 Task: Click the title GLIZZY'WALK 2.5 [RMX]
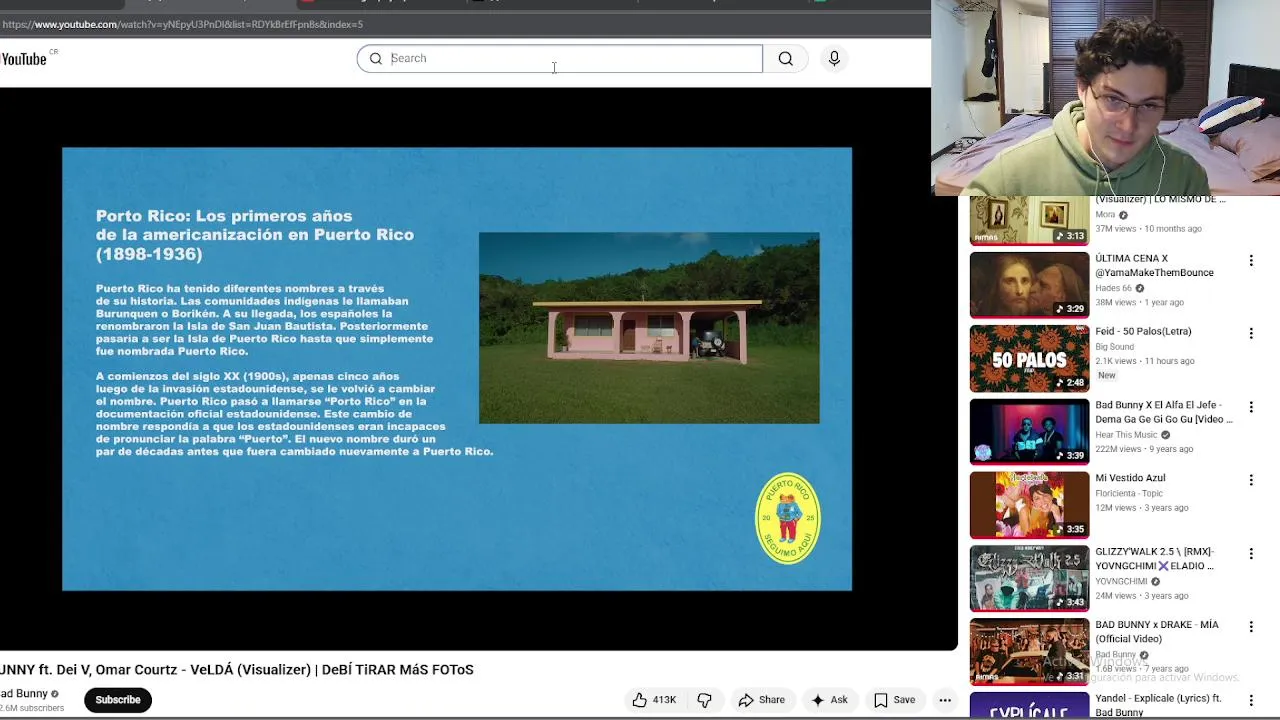pos(1154,558)
